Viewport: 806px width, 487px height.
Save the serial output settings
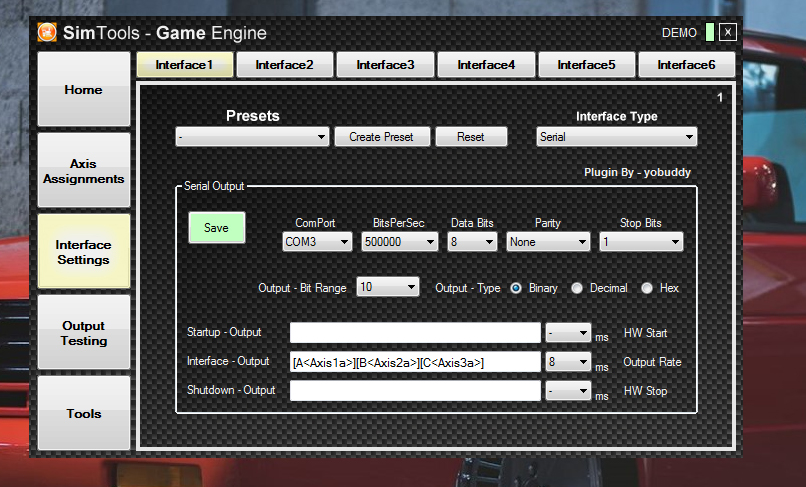(216, 227)
